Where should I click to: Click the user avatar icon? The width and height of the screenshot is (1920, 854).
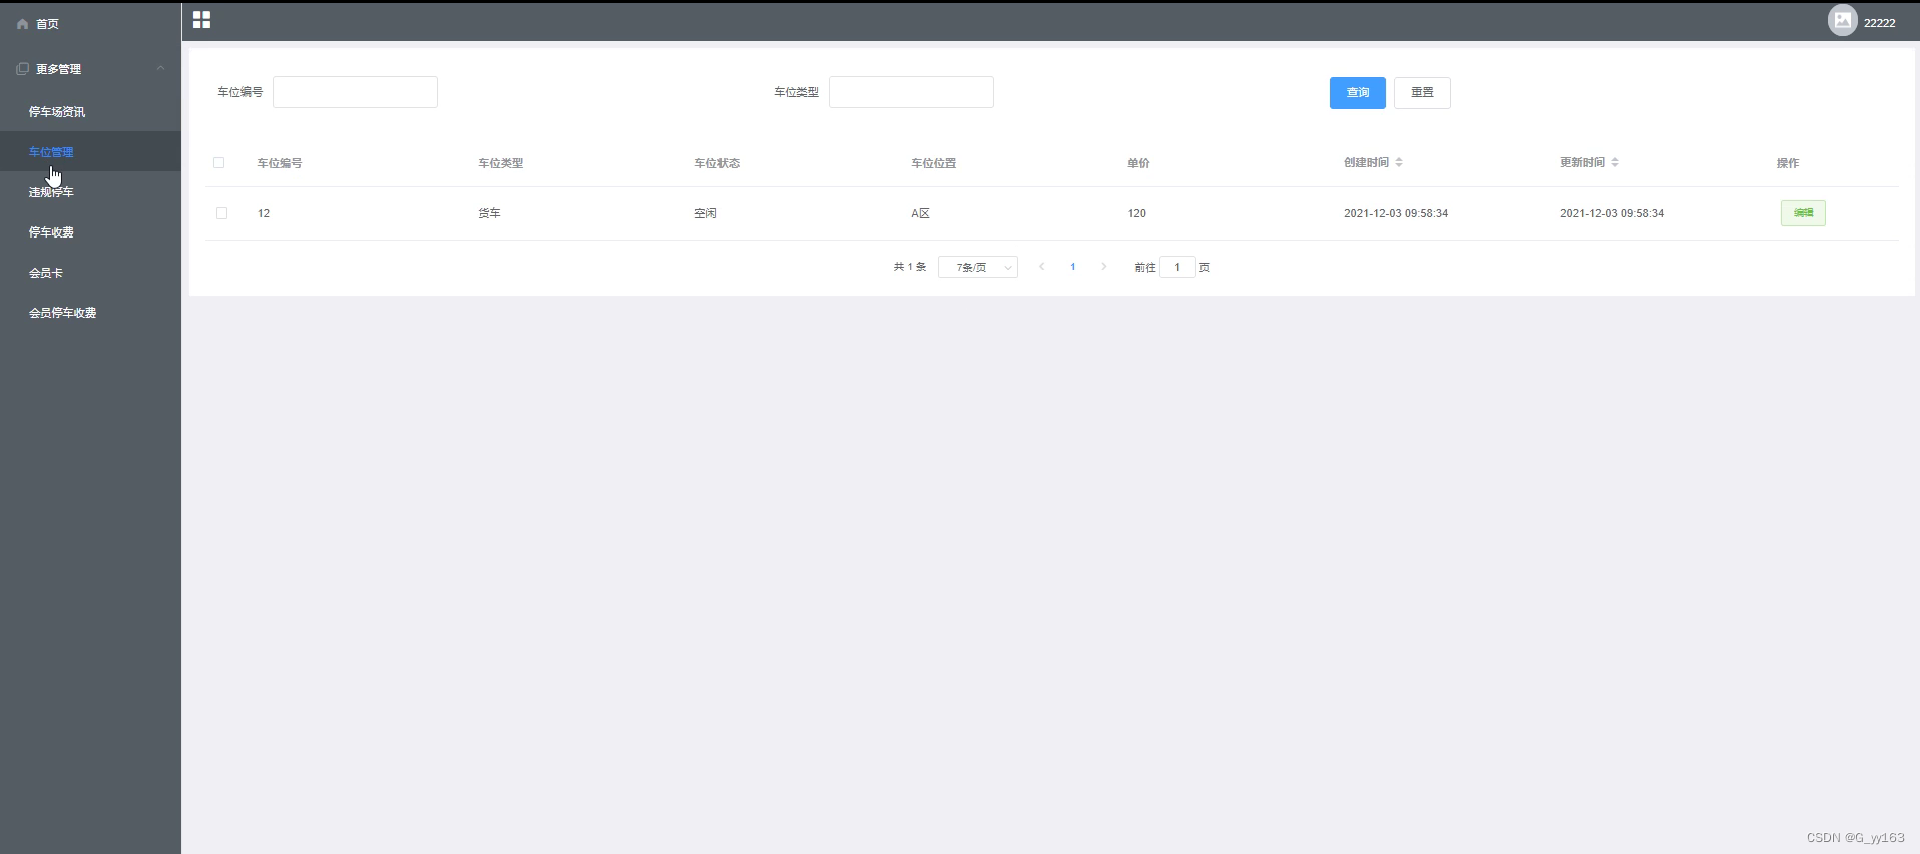(1842, 21)
